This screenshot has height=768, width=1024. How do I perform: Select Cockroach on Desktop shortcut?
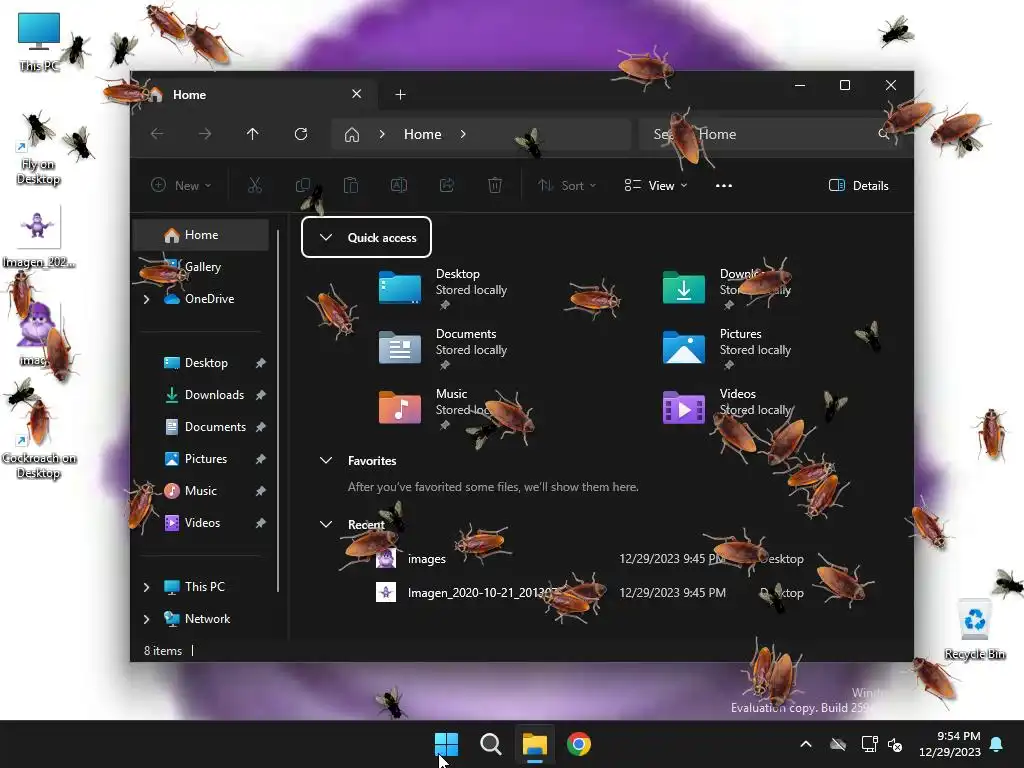[39, 439]
